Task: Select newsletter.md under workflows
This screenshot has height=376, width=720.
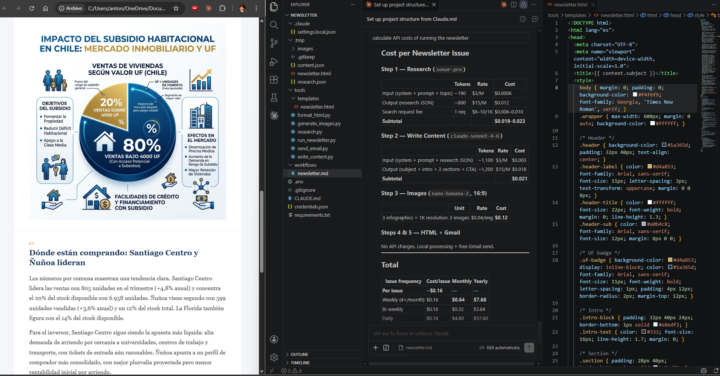Action: [x=312, y=174]
